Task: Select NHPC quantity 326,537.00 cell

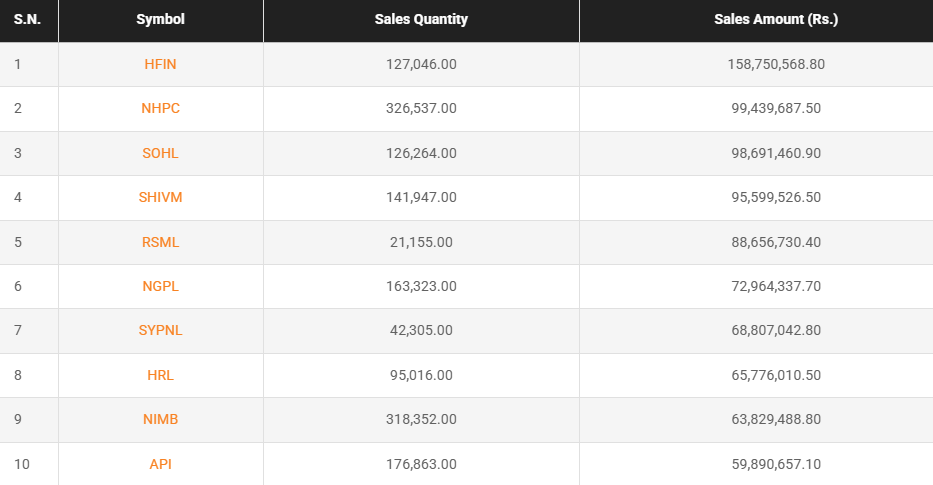Action: [421, 108]
